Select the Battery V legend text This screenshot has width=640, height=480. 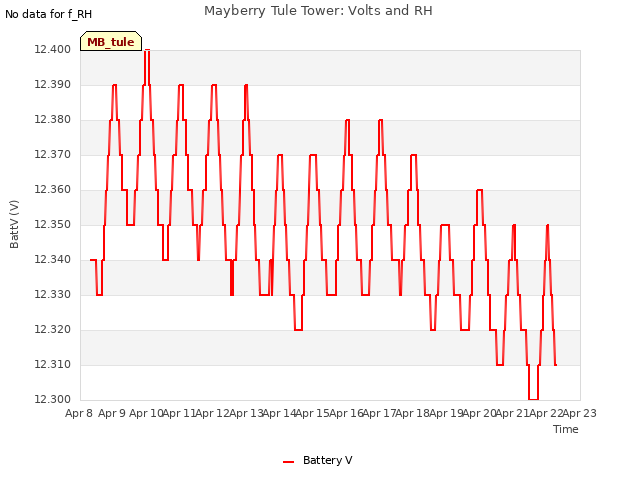coord(328,460)
